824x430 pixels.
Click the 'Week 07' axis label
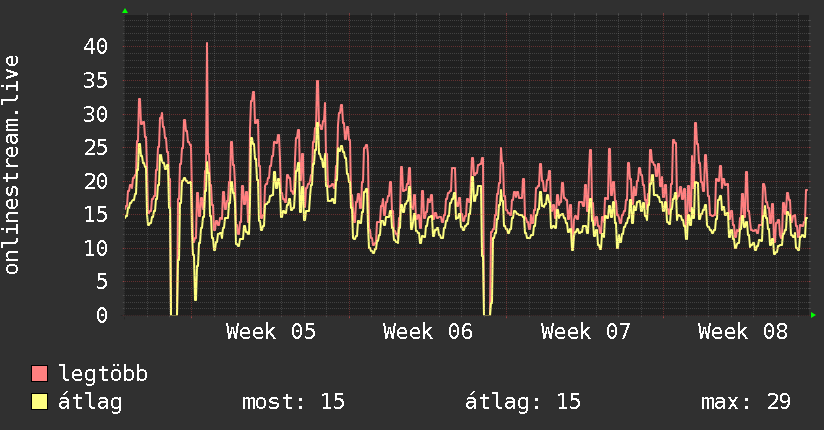click(585, 332)
